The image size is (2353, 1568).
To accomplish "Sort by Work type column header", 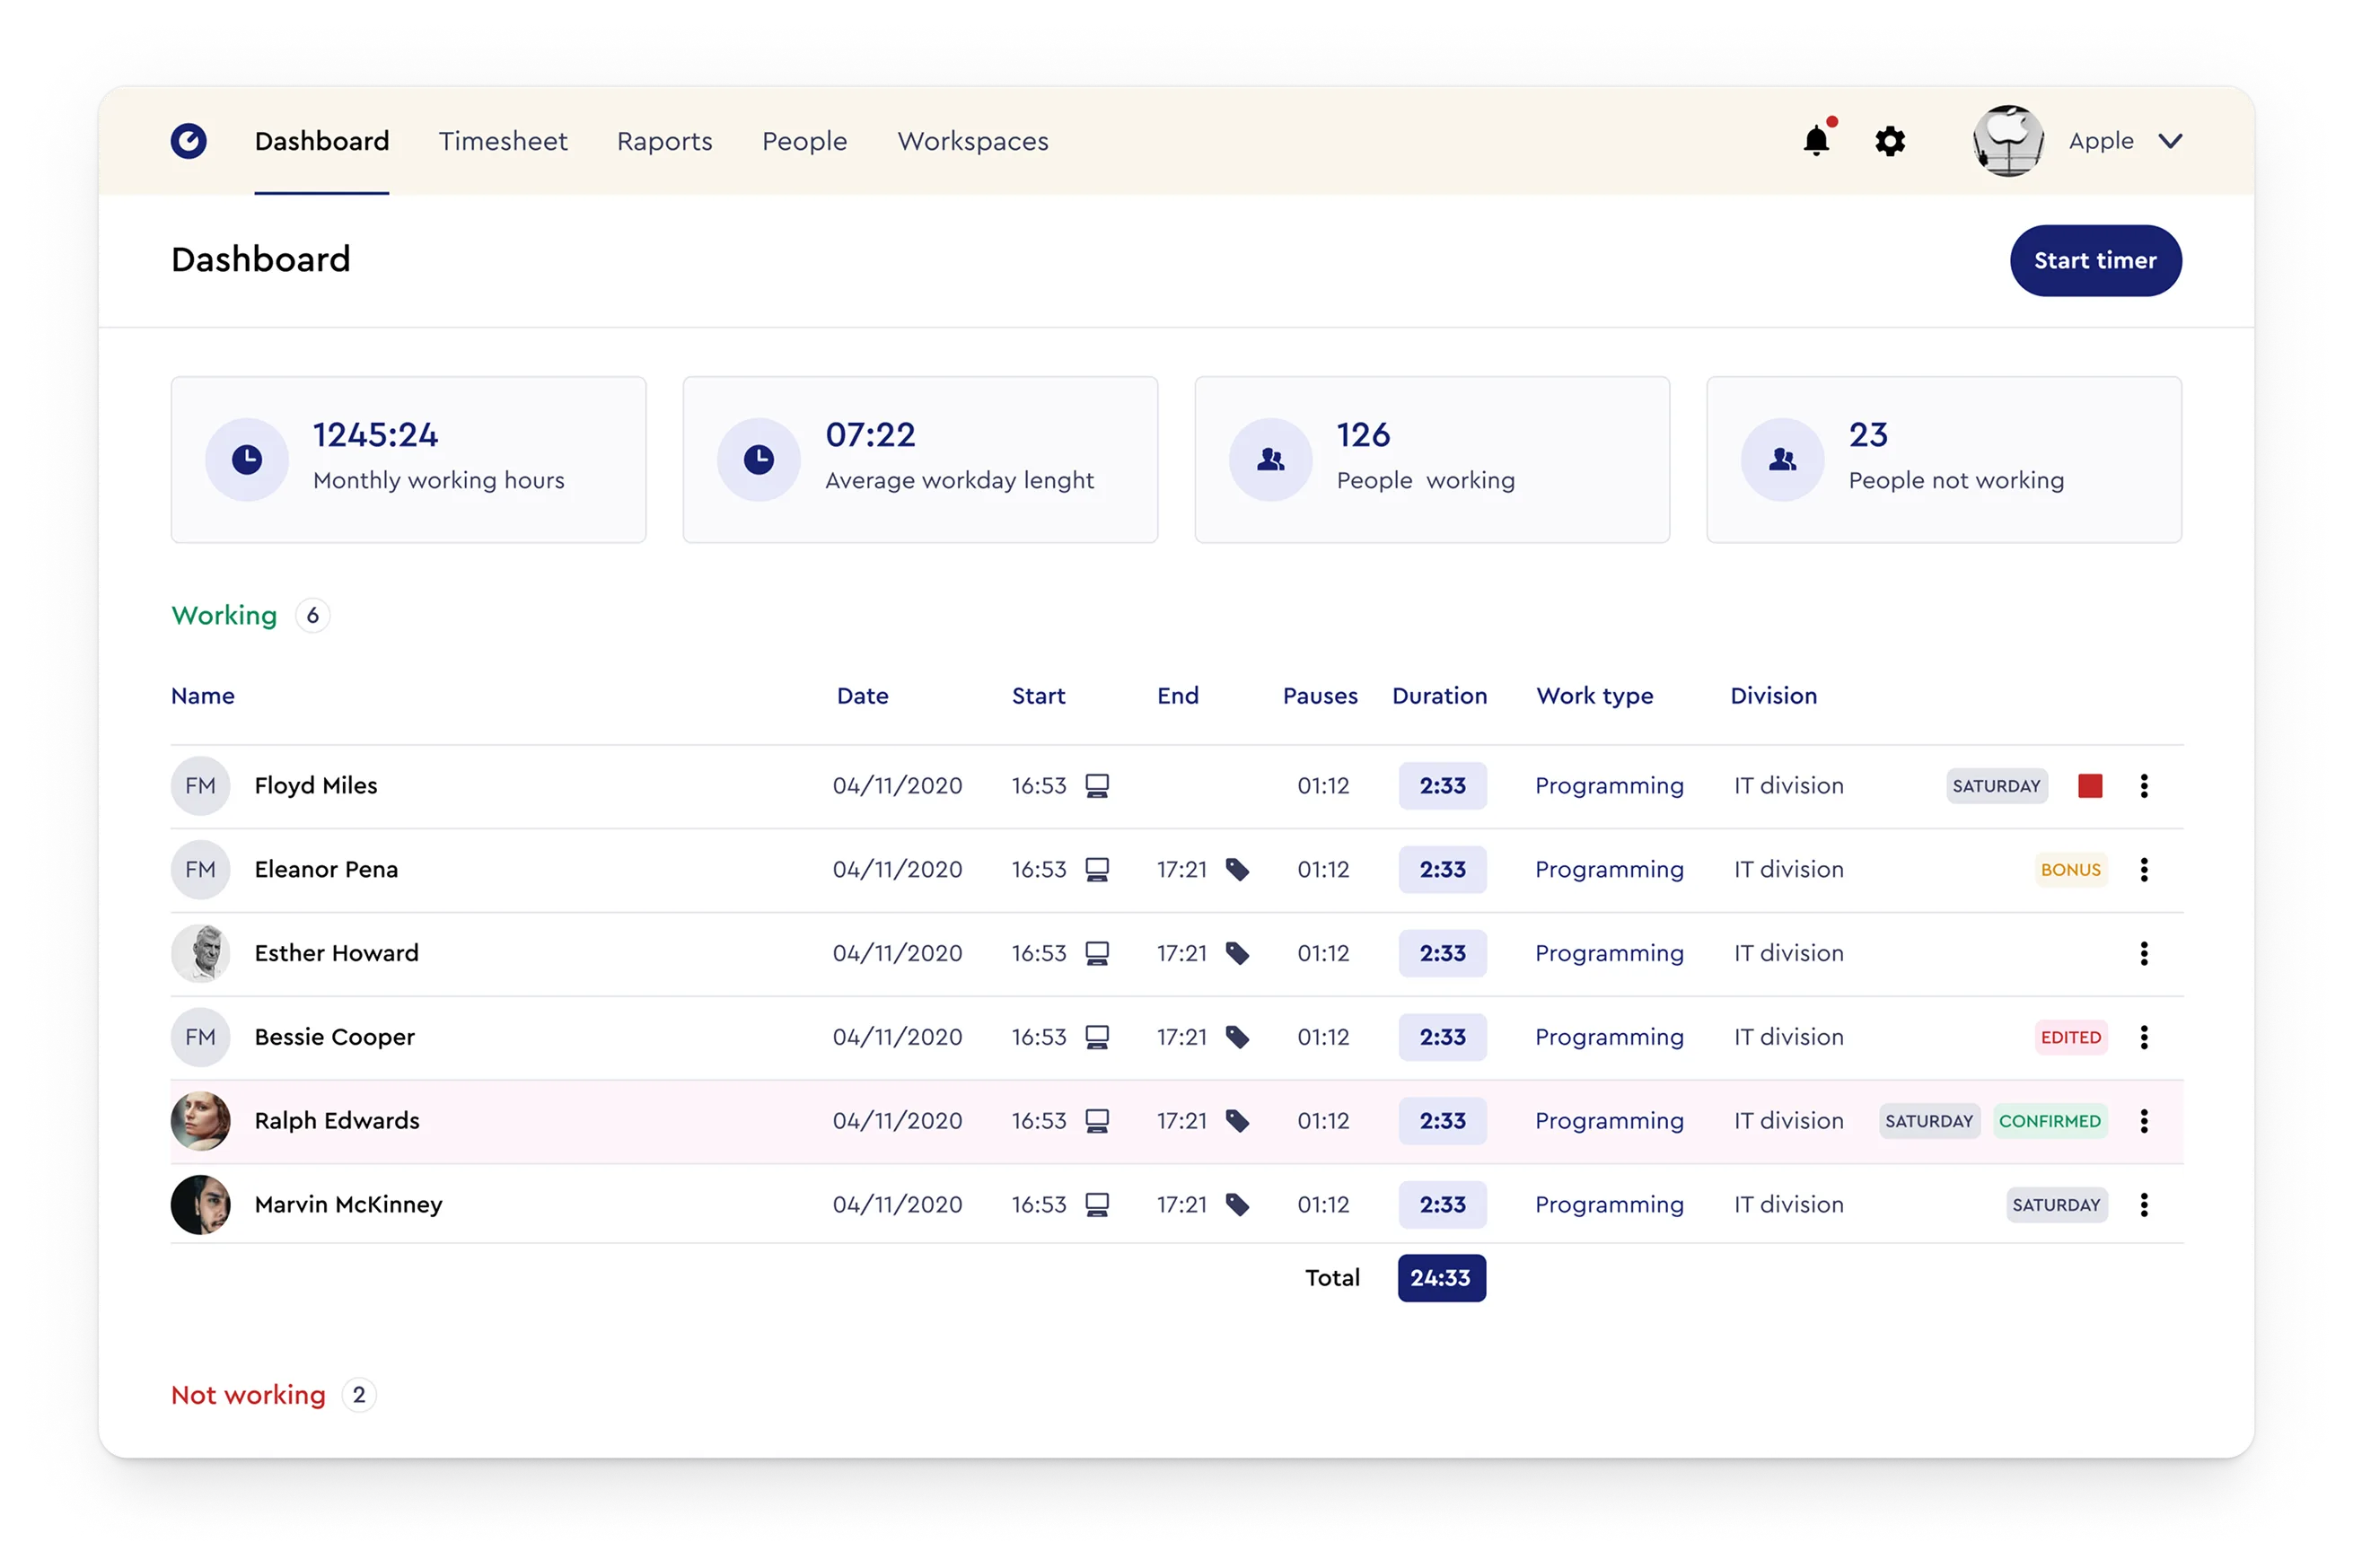I will (1594, 696).
